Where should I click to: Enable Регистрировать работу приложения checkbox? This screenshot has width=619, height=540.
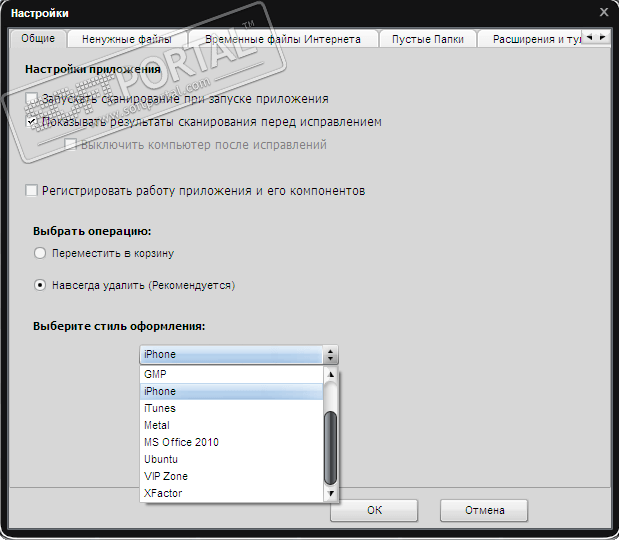[31, 191]
